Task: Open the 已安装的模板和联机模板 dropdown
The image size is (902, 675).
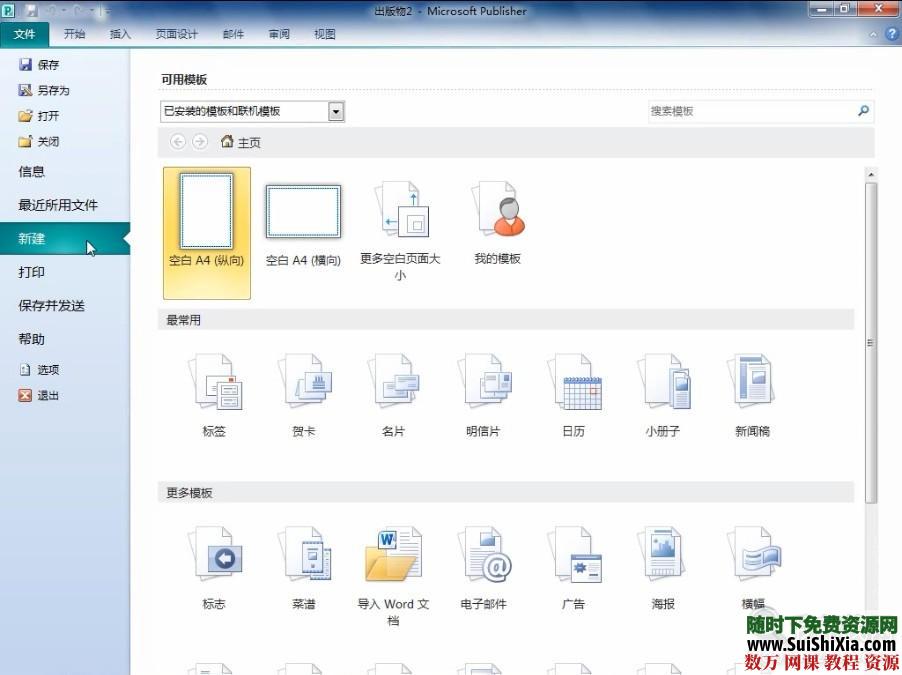Action: [336, 111]
